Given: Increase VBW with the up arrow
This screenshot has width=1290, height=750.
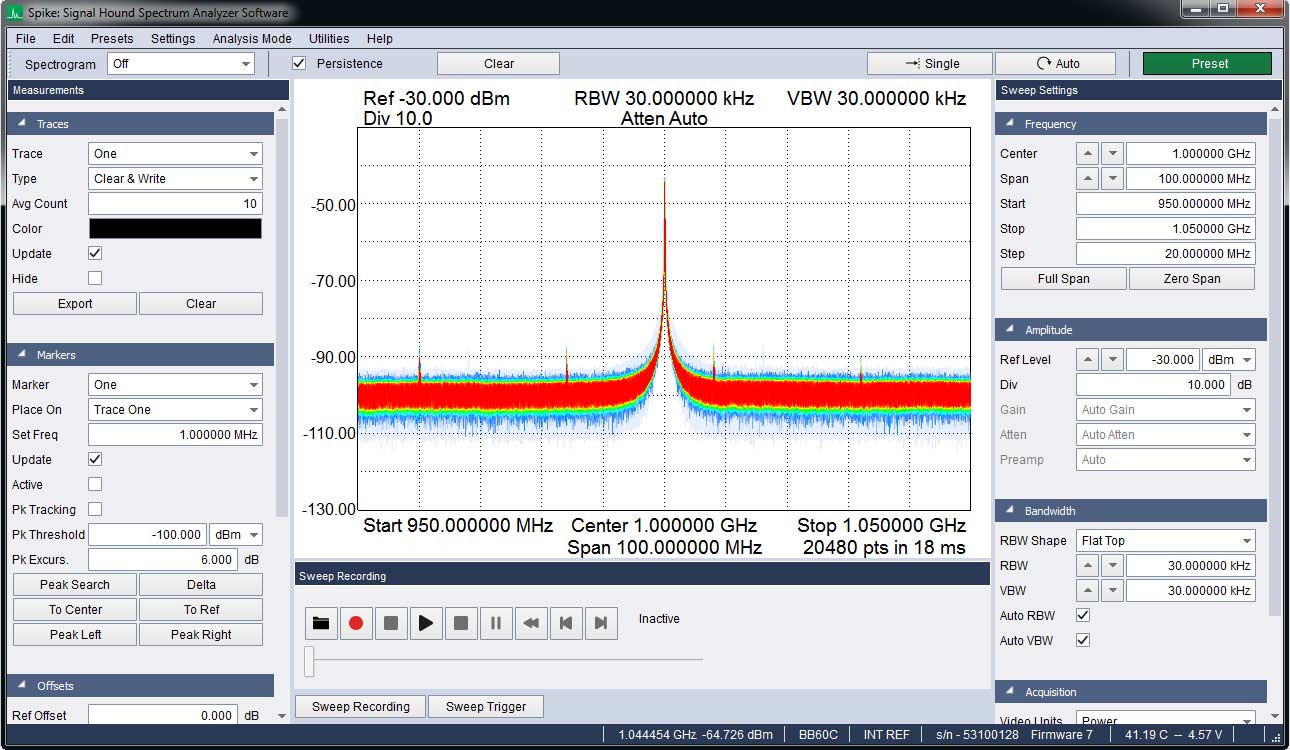Looking at the screenshot, I should [x=1087, y=591].
